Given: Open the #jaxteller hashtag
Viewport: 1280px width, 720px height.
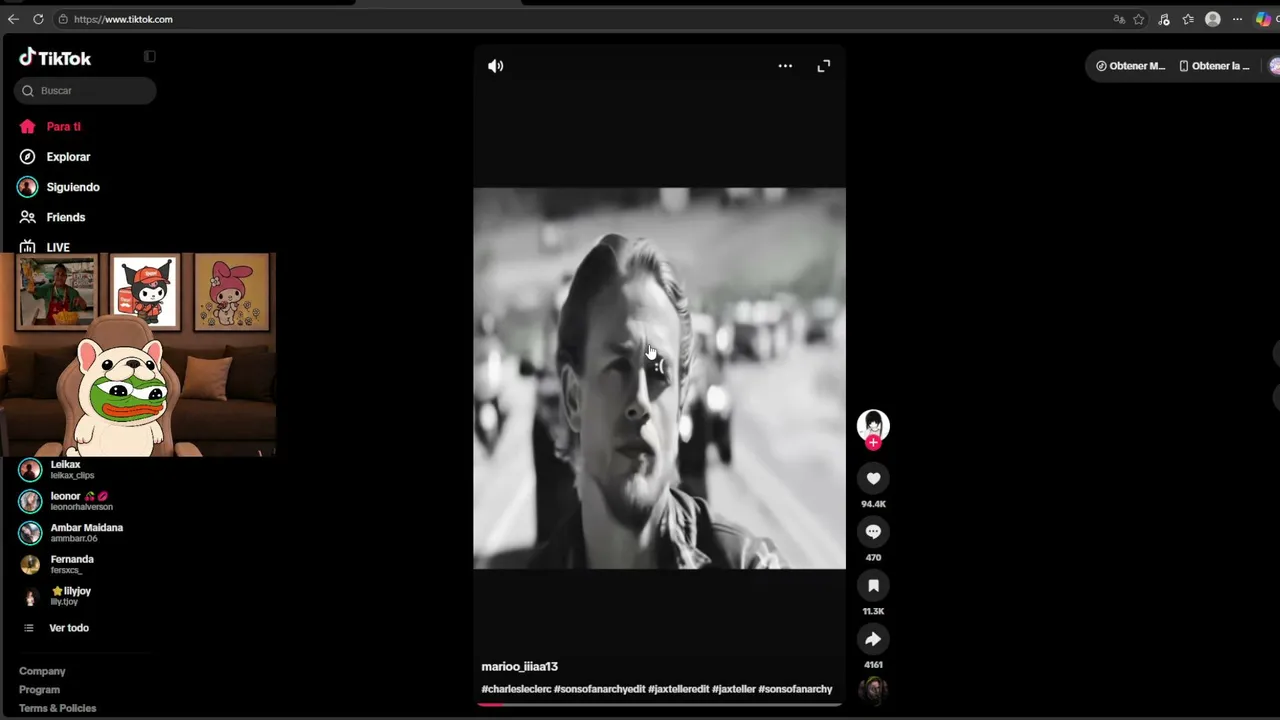Looking at the screenshot, I should click(x=734, y=689).
